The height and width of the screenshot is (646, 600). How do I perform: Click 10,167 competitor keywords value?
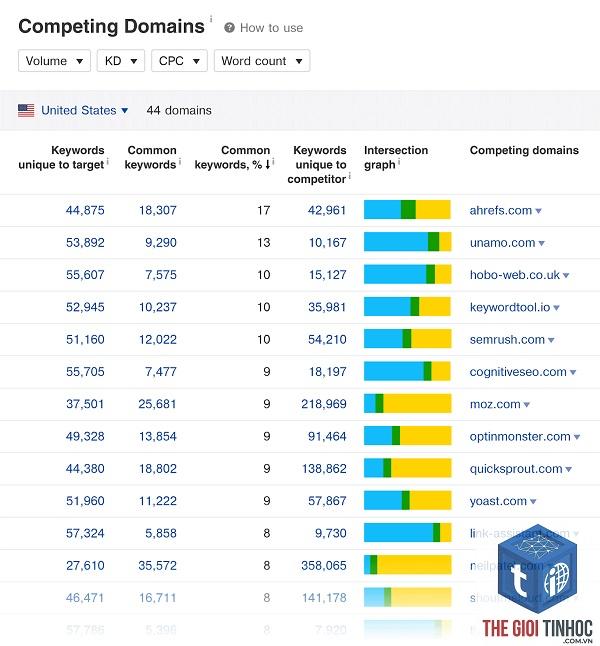coord(328,243)
